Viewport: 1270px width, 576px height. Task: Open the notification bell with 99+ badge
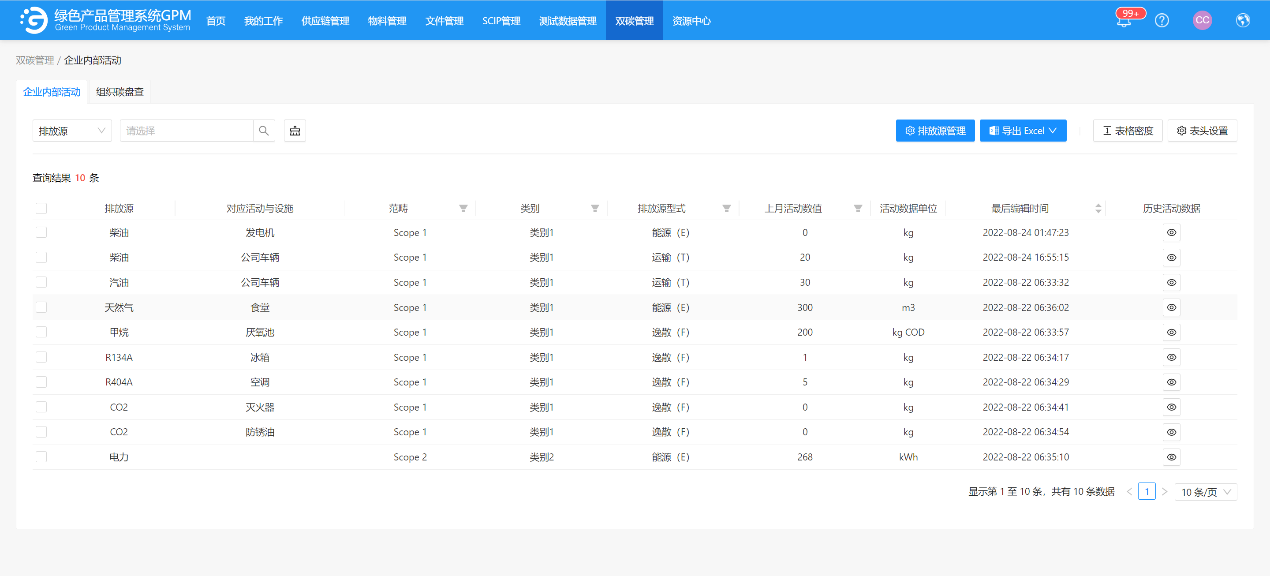pyautogui.click(x=1124, y=21)
